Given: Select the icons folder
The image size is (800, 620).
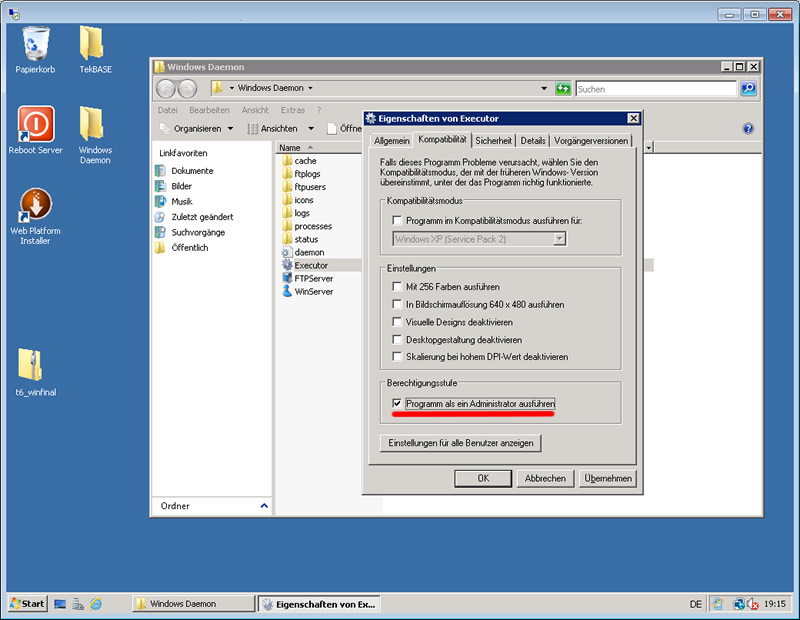Looking at the screenshot, I should (298, 200).
